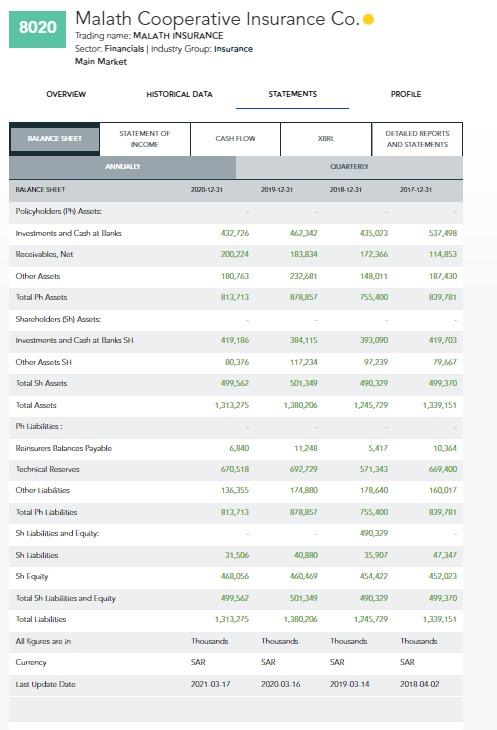
Task: Show Annually figures
Action: click(x=122, y=167)
